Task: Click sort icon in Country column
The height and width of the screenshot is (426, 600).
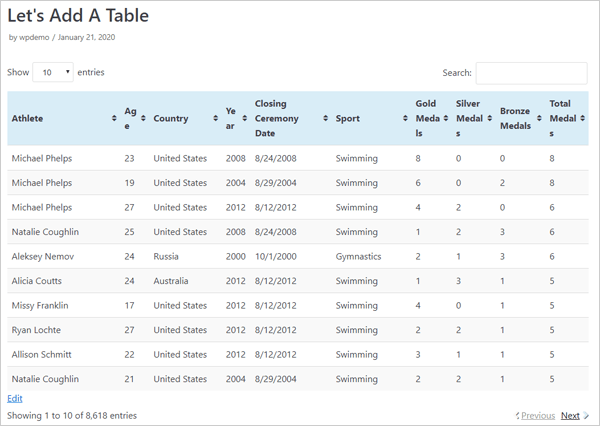Action: tap(216, 119)
